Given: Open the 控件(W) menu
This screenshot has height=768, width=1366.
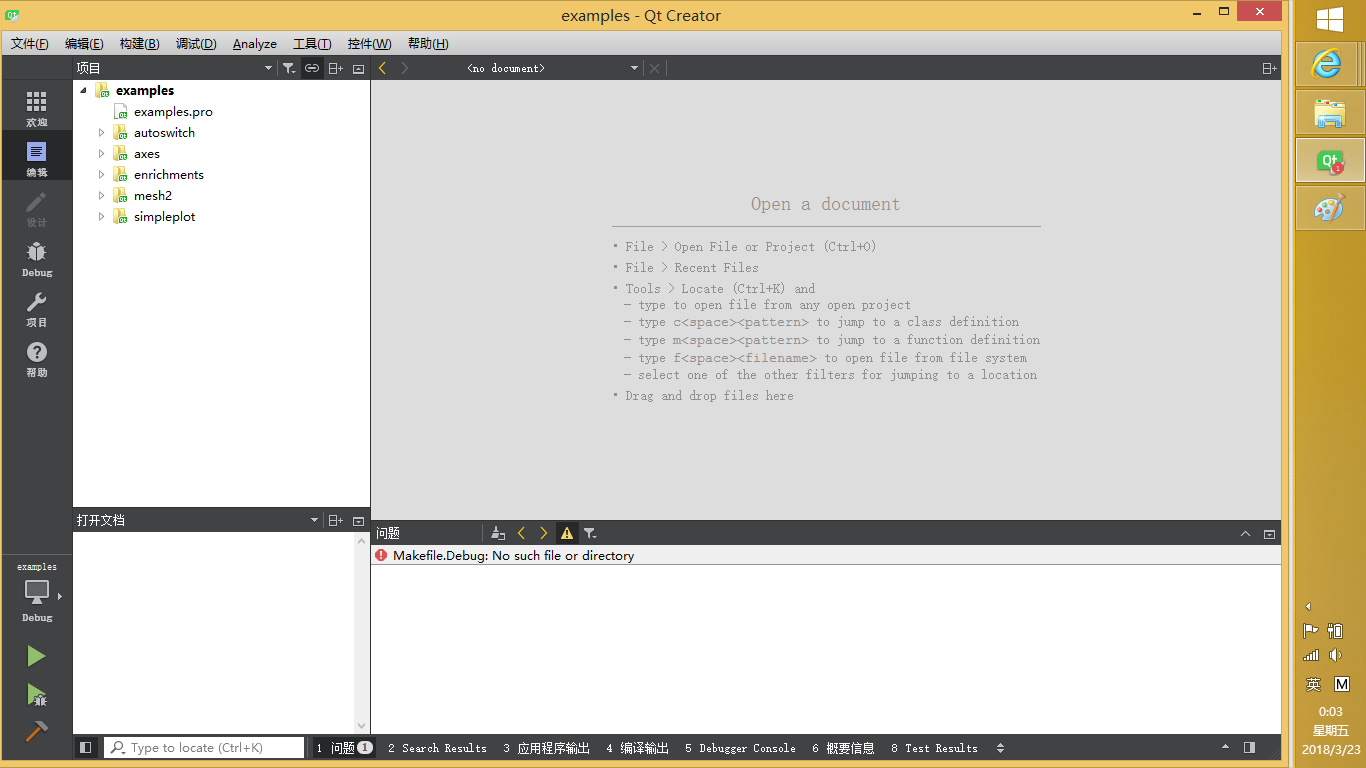Looking at the screenshot, I should coord(369,44).
